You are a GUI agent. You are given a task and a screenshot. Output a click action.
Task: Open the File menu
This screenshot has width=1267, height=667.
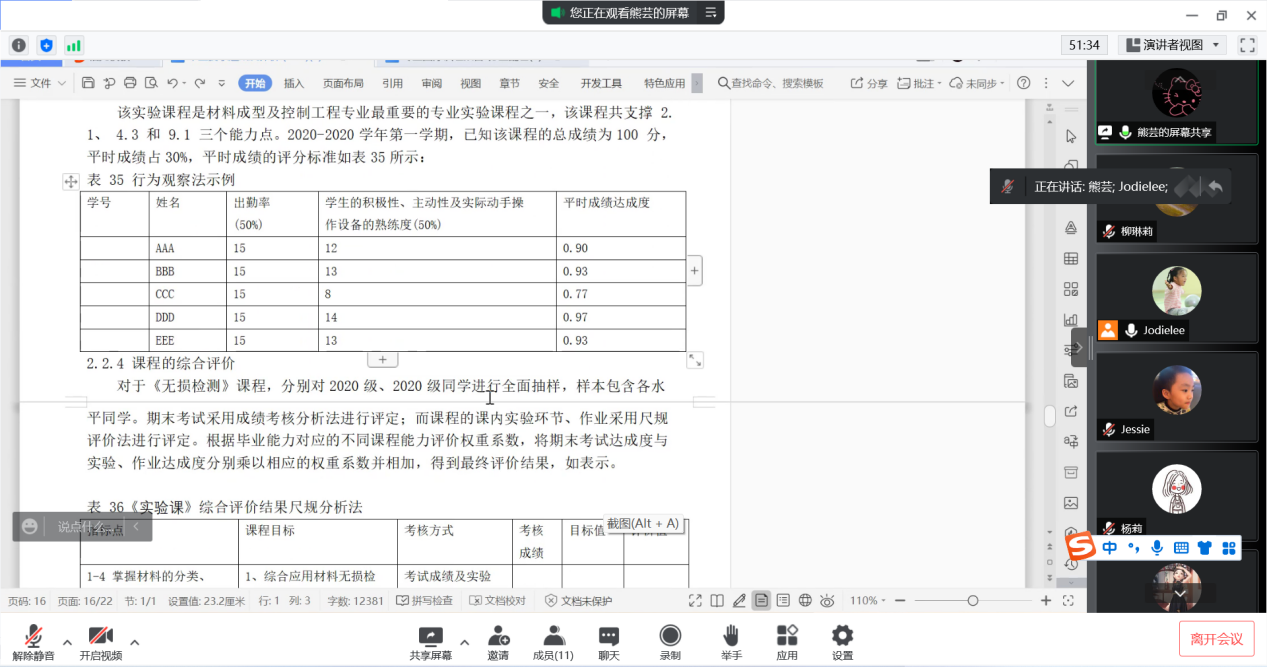click(40, 83)
